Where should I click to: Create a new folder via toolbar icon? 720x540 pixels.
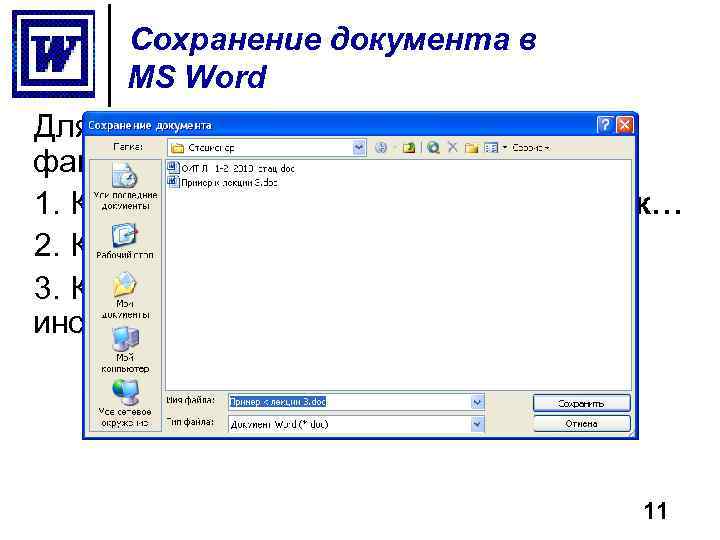[471, 147]
